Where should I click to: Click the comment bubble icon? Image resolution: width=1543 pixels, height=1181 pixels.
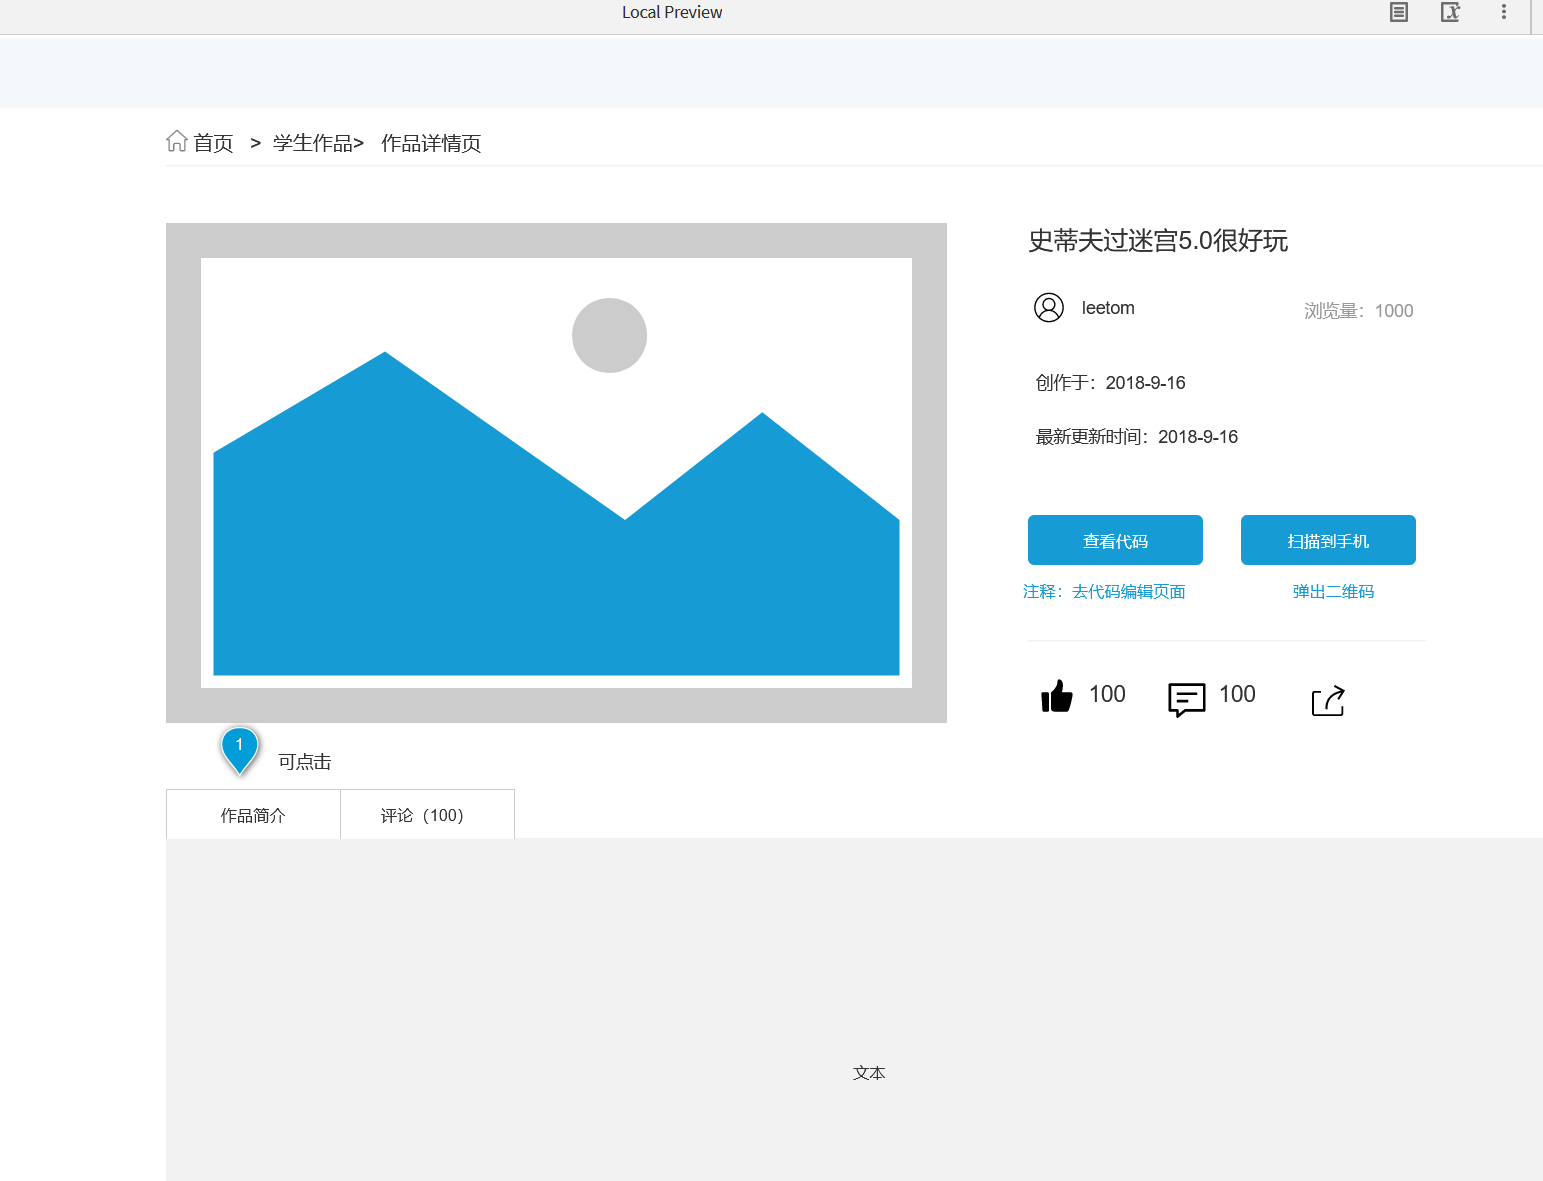coord(1187,699)
